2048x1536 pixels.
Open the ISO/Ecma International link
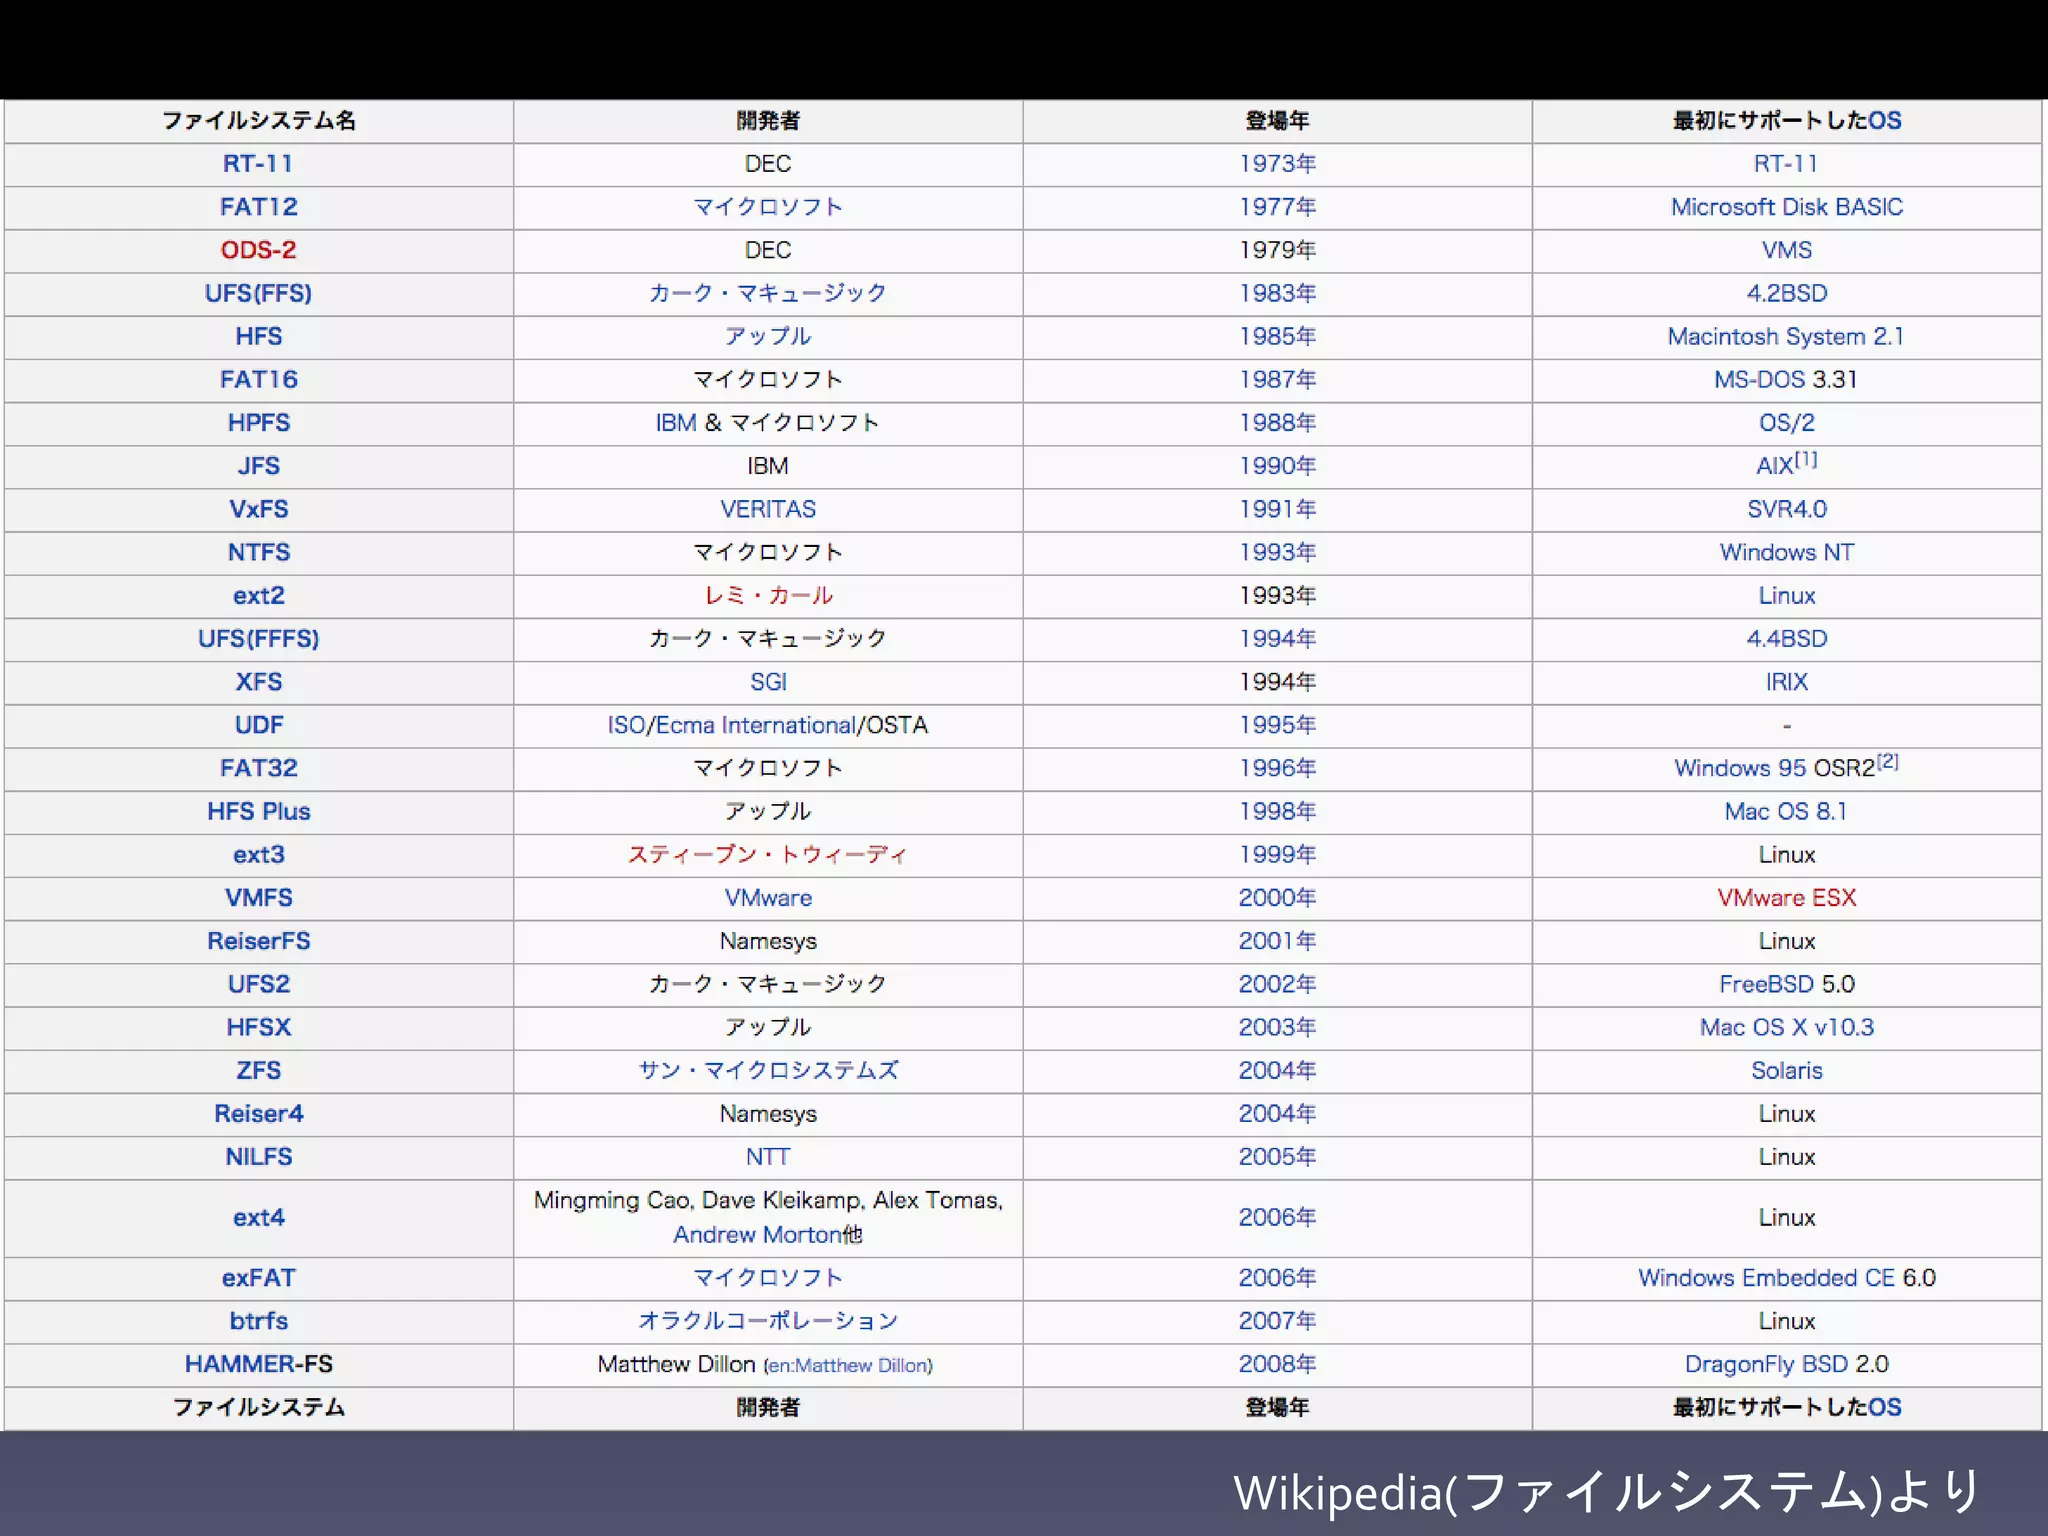click(731, 725)
